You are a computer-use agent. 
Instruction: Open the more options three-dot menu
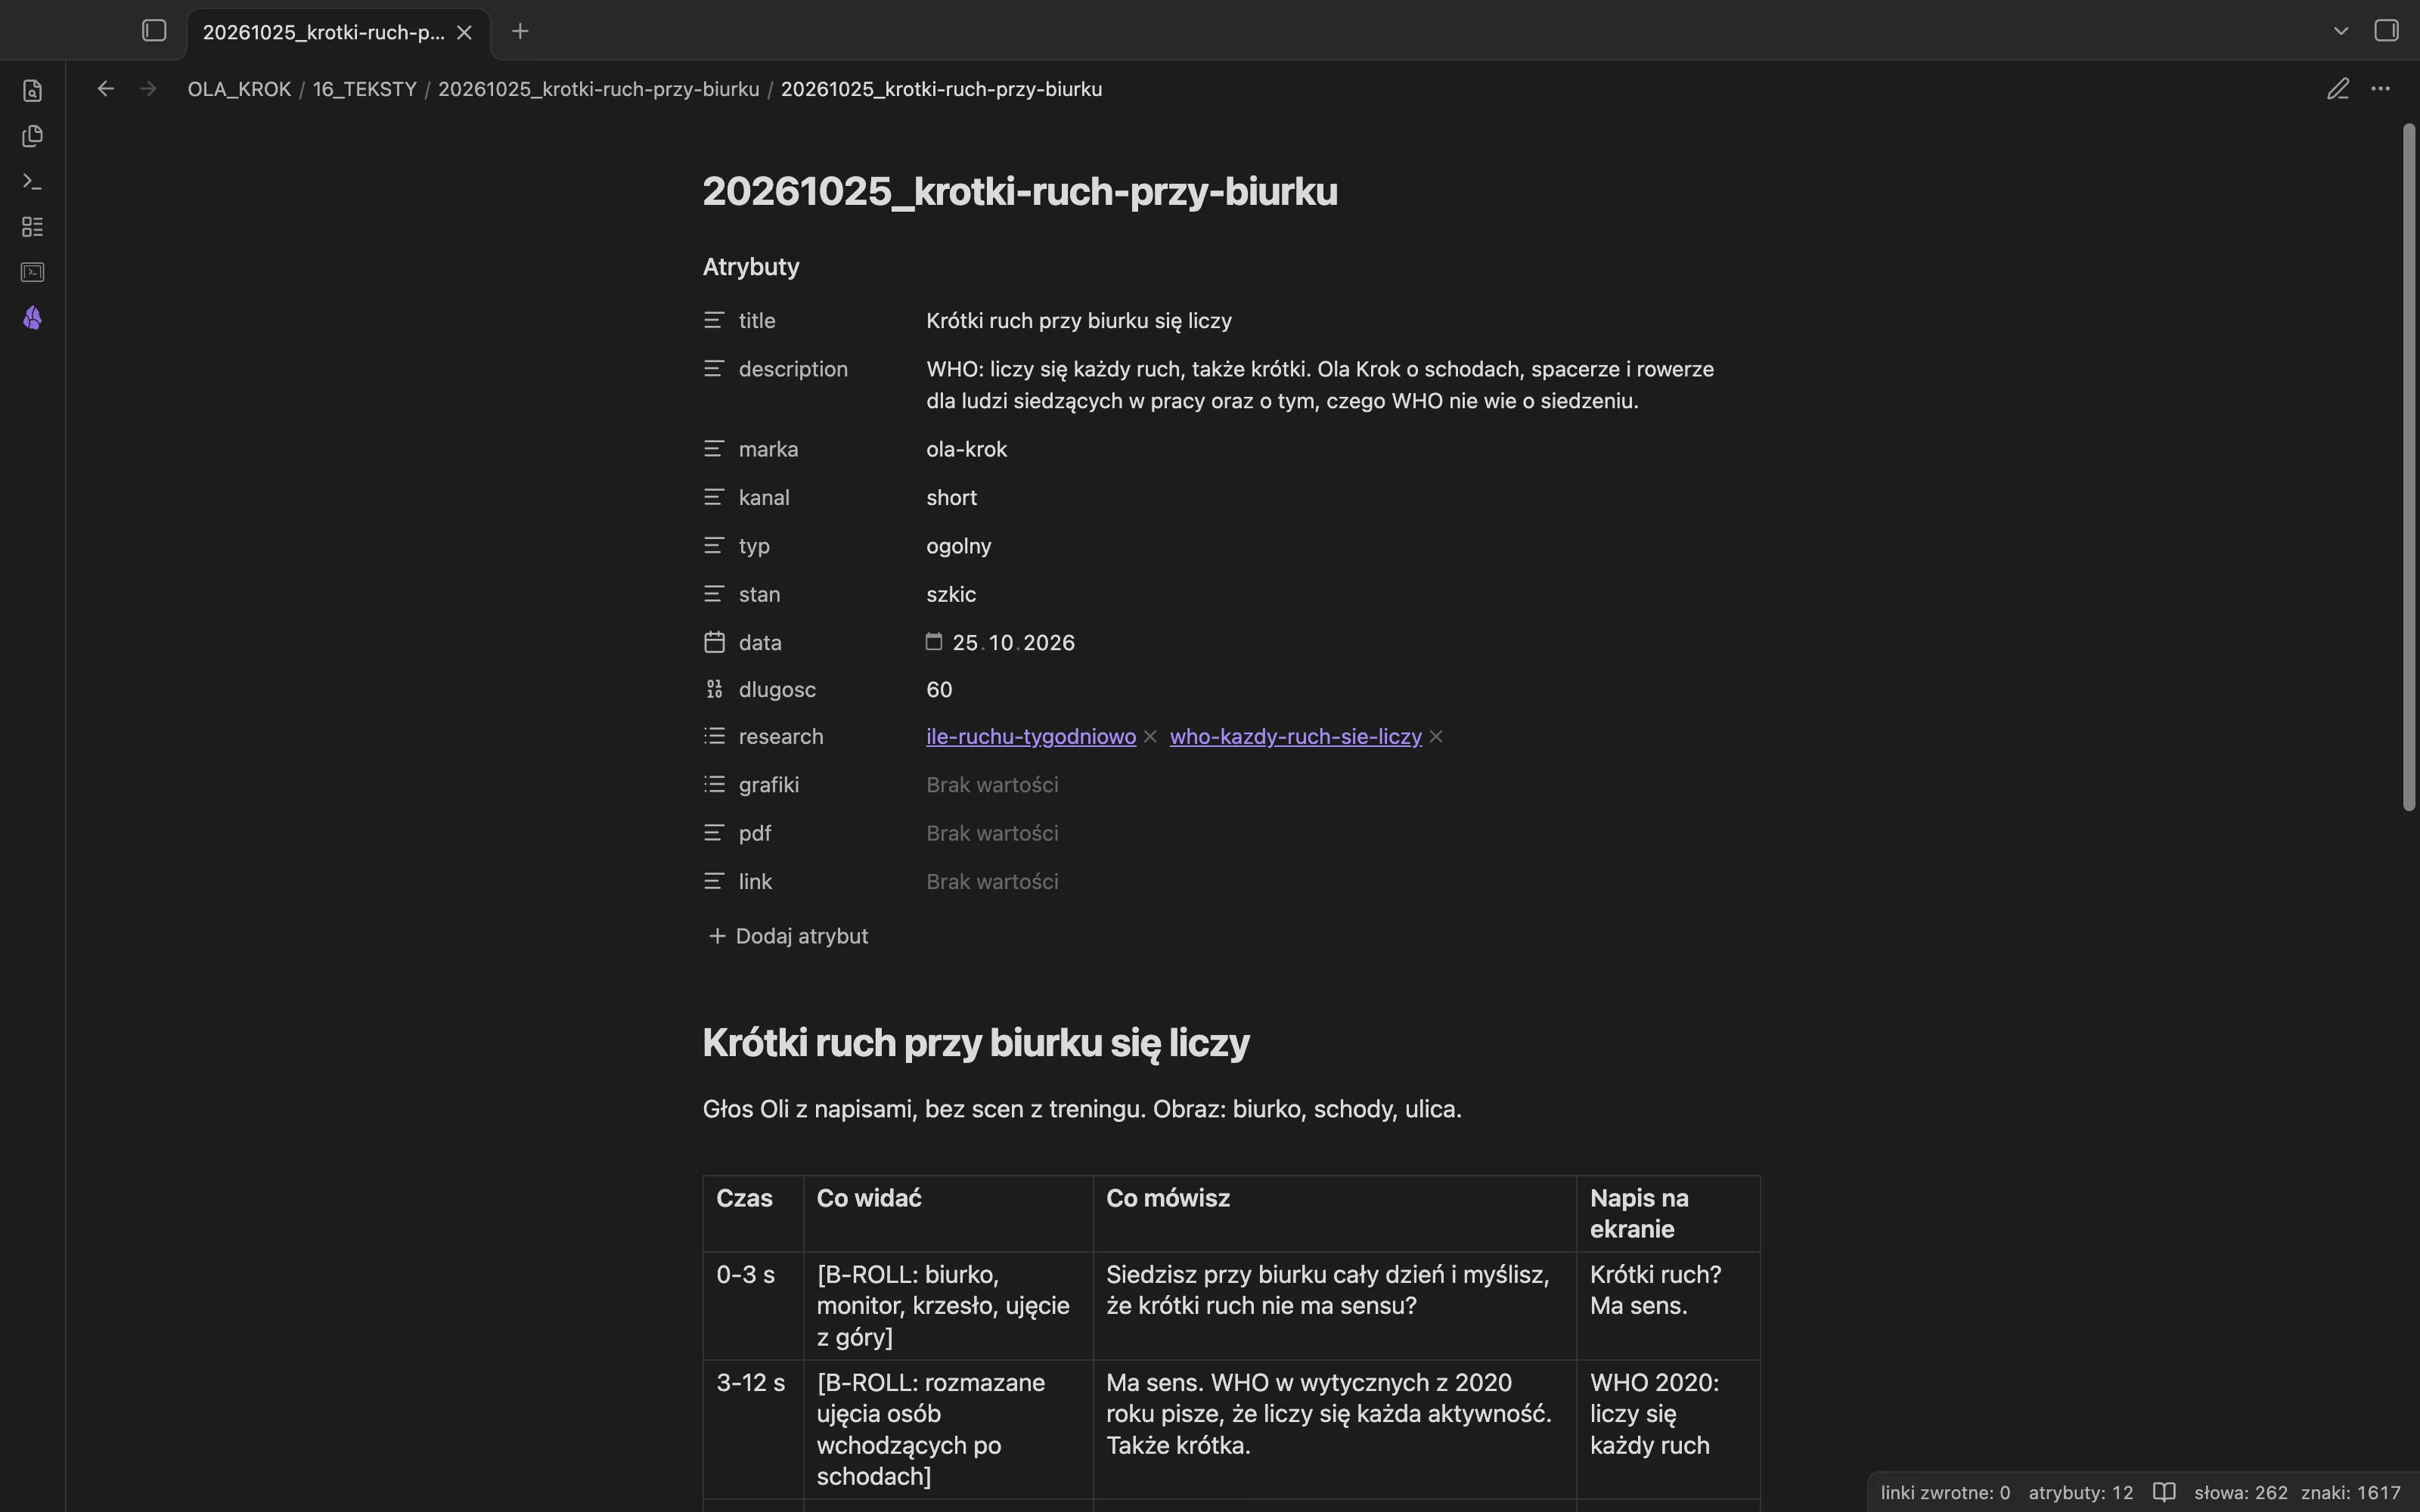[2380, 89]
